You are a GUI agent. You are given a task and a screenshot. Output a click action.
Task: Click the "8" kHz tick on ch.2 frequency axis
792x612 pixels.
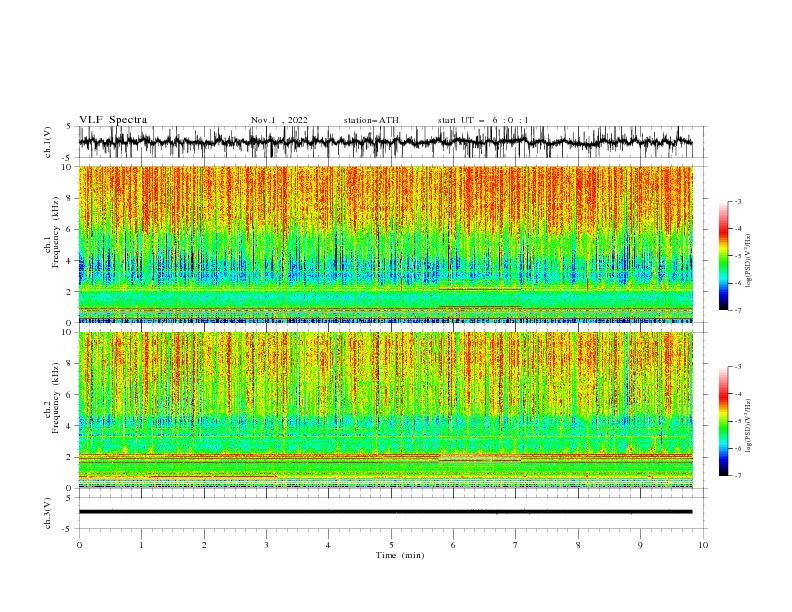tap(70, 363)
